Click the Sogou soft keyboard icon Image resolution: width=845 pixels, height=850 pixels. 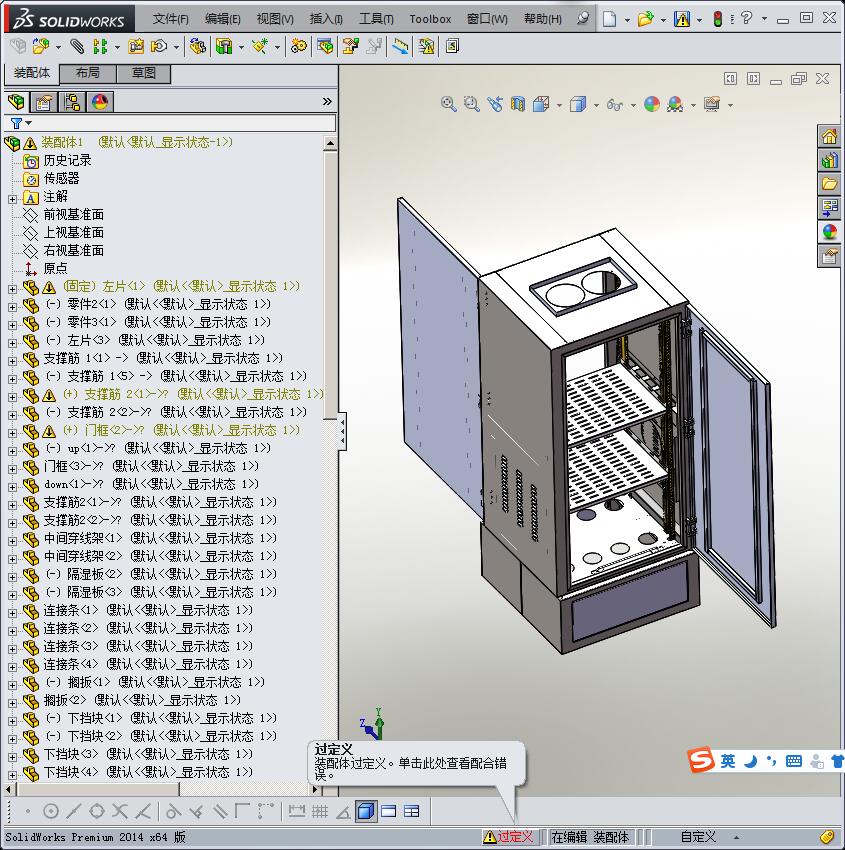pos(794,761)
